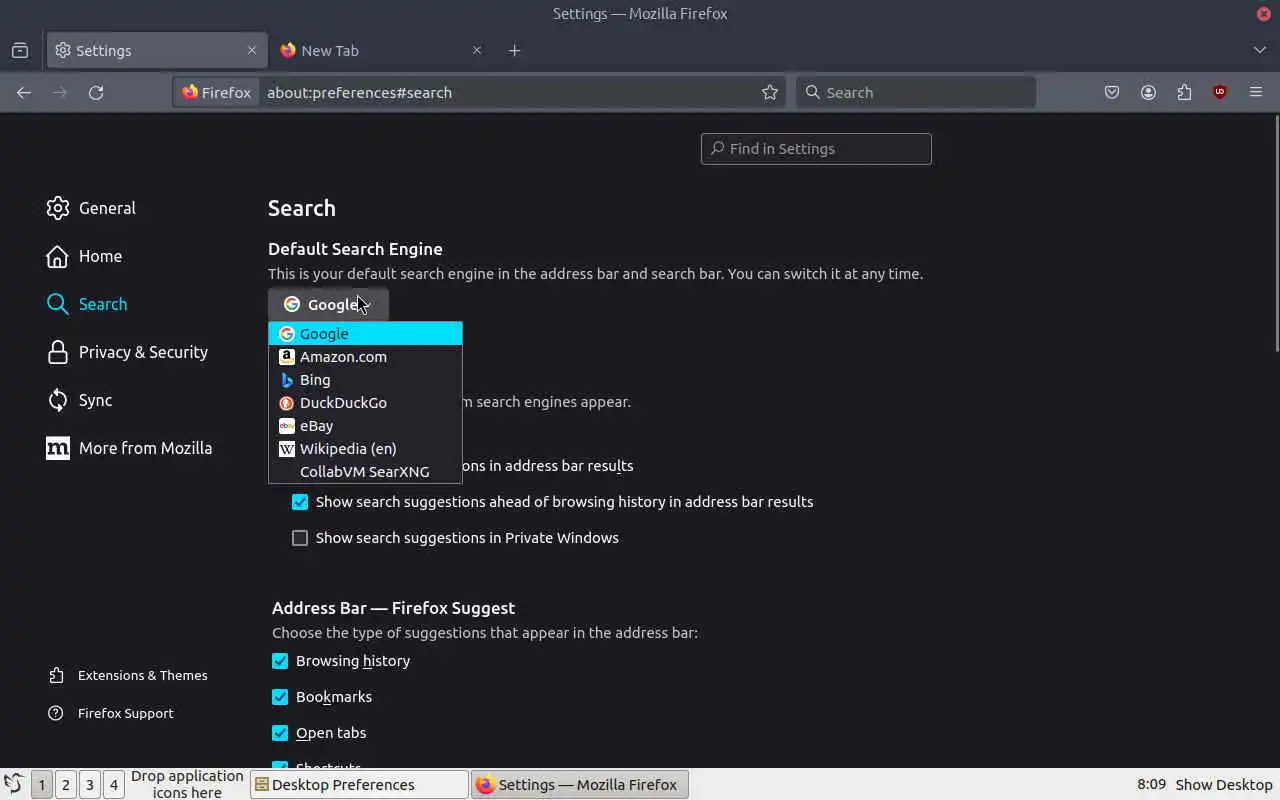Switch to workspace 3
Screen dimensions: 1280x800
click(x=90, y=785)
